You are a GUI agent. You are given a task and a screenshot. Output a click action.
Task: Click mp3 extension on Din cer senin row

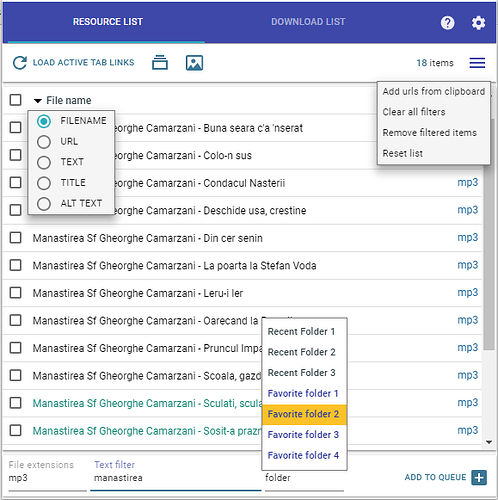point(468,238)
